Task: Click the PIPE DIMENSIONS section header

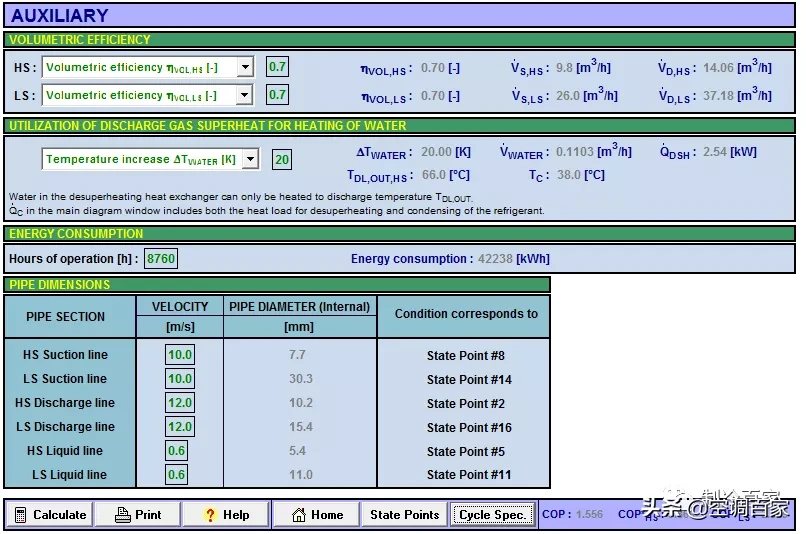Action: pos(277,285)
